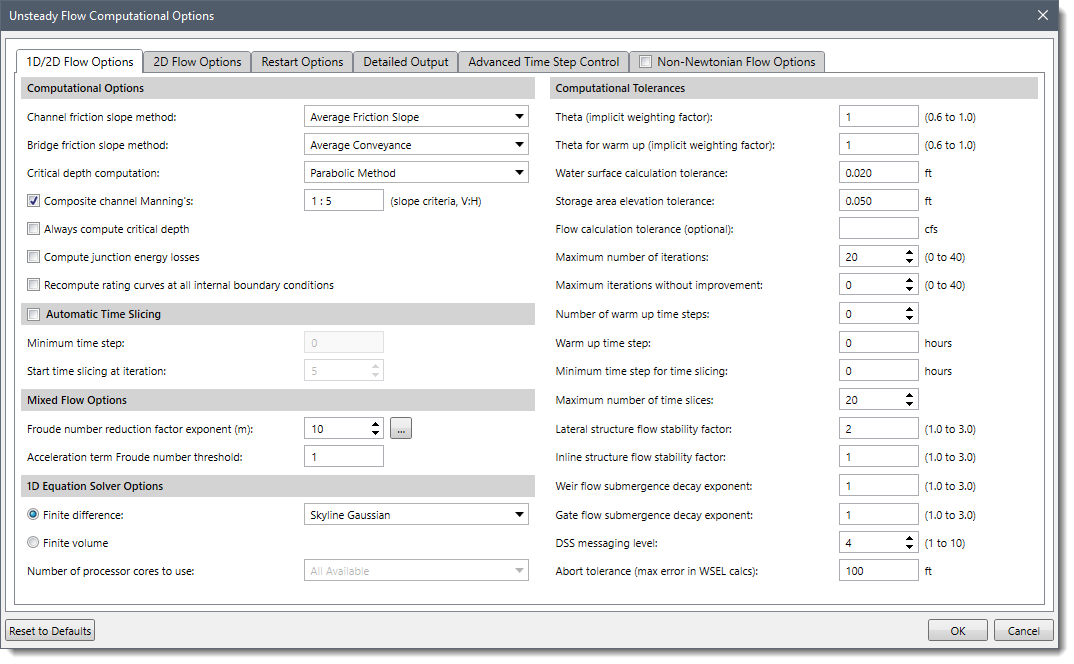
Task: Click the Flow calculation tolerance input field
Action: [878, 229]
